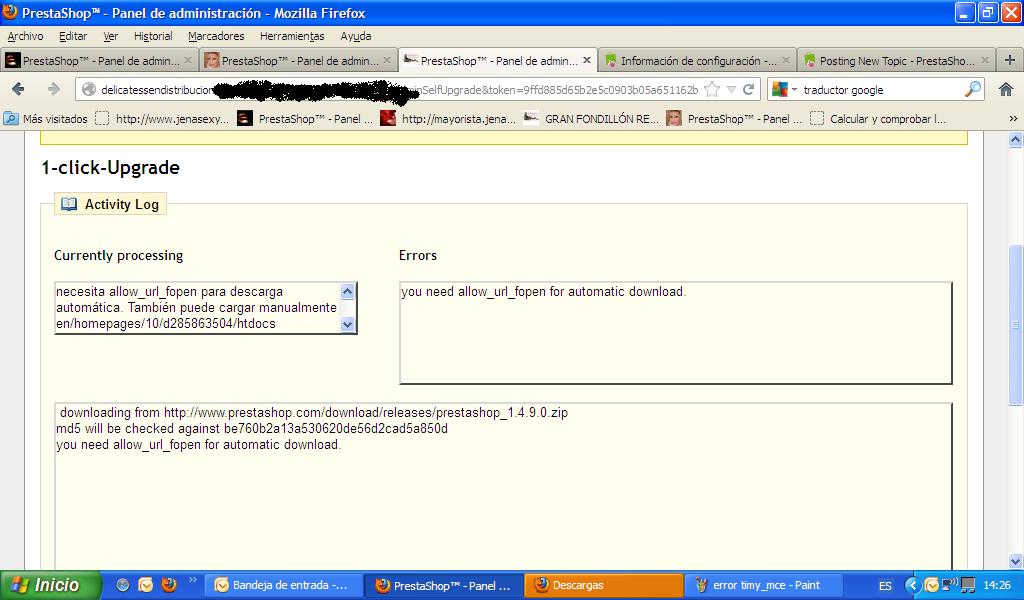
Task: Switch to Posting New Topic tab
Action: (895, 61)
